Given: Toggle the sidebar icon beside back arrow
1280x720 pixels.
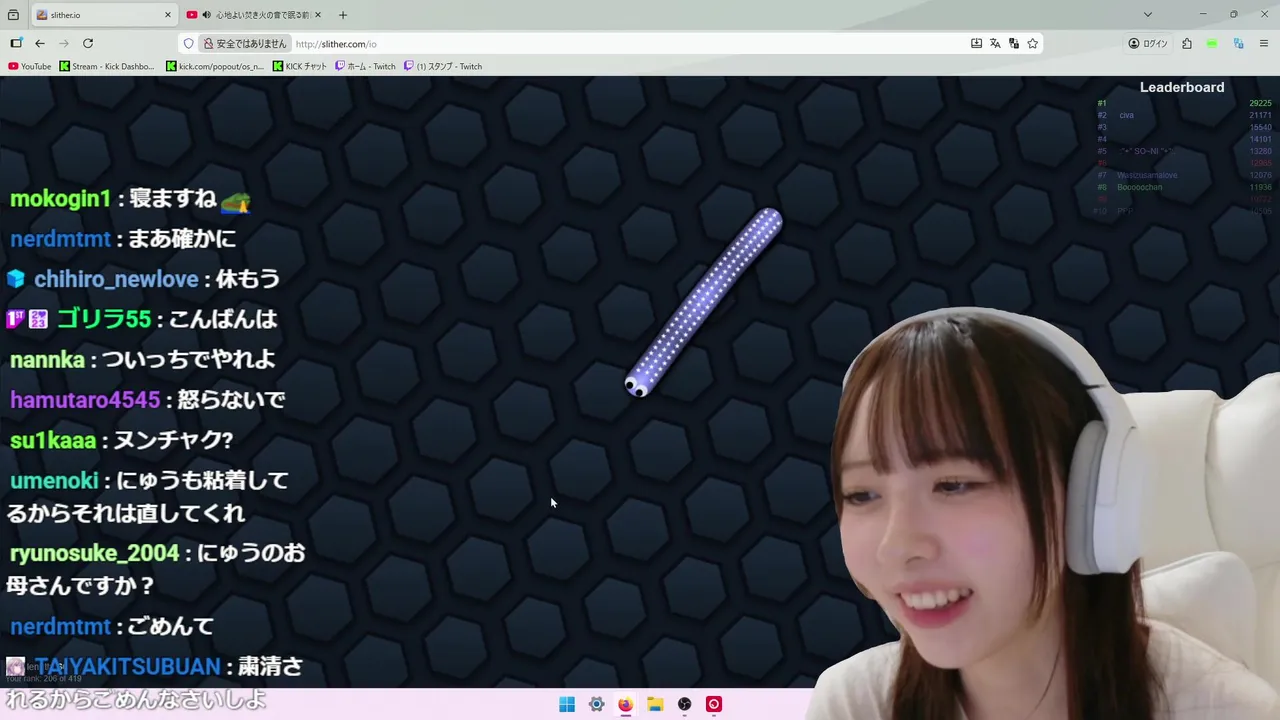Looking at the screenshot, I should tap(16, 43).
